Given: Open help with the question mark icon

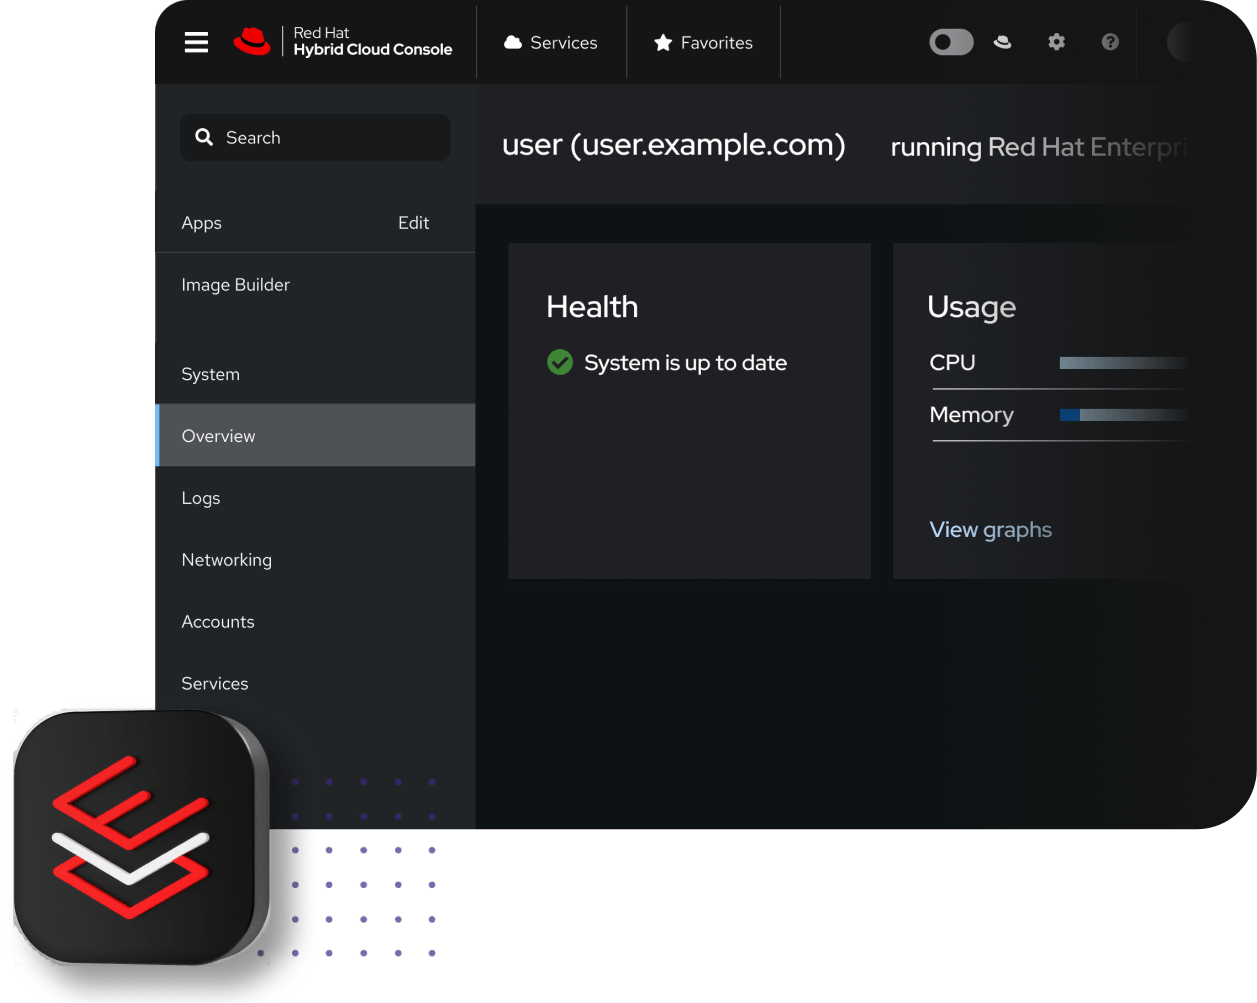Looking at the screenshot, I should tap(1110, 42).
